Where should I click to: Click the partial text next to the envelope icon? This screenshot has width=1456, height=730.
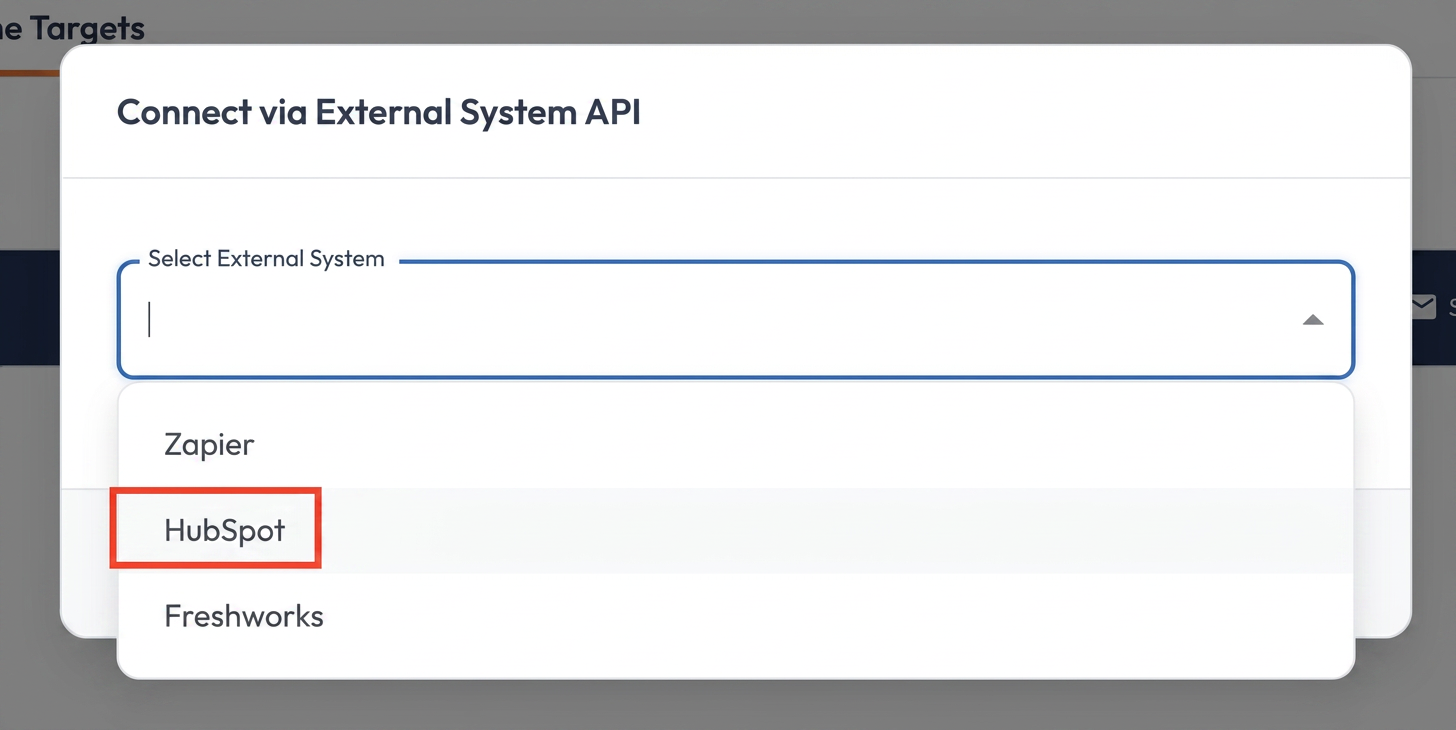tap(1452, 307)
